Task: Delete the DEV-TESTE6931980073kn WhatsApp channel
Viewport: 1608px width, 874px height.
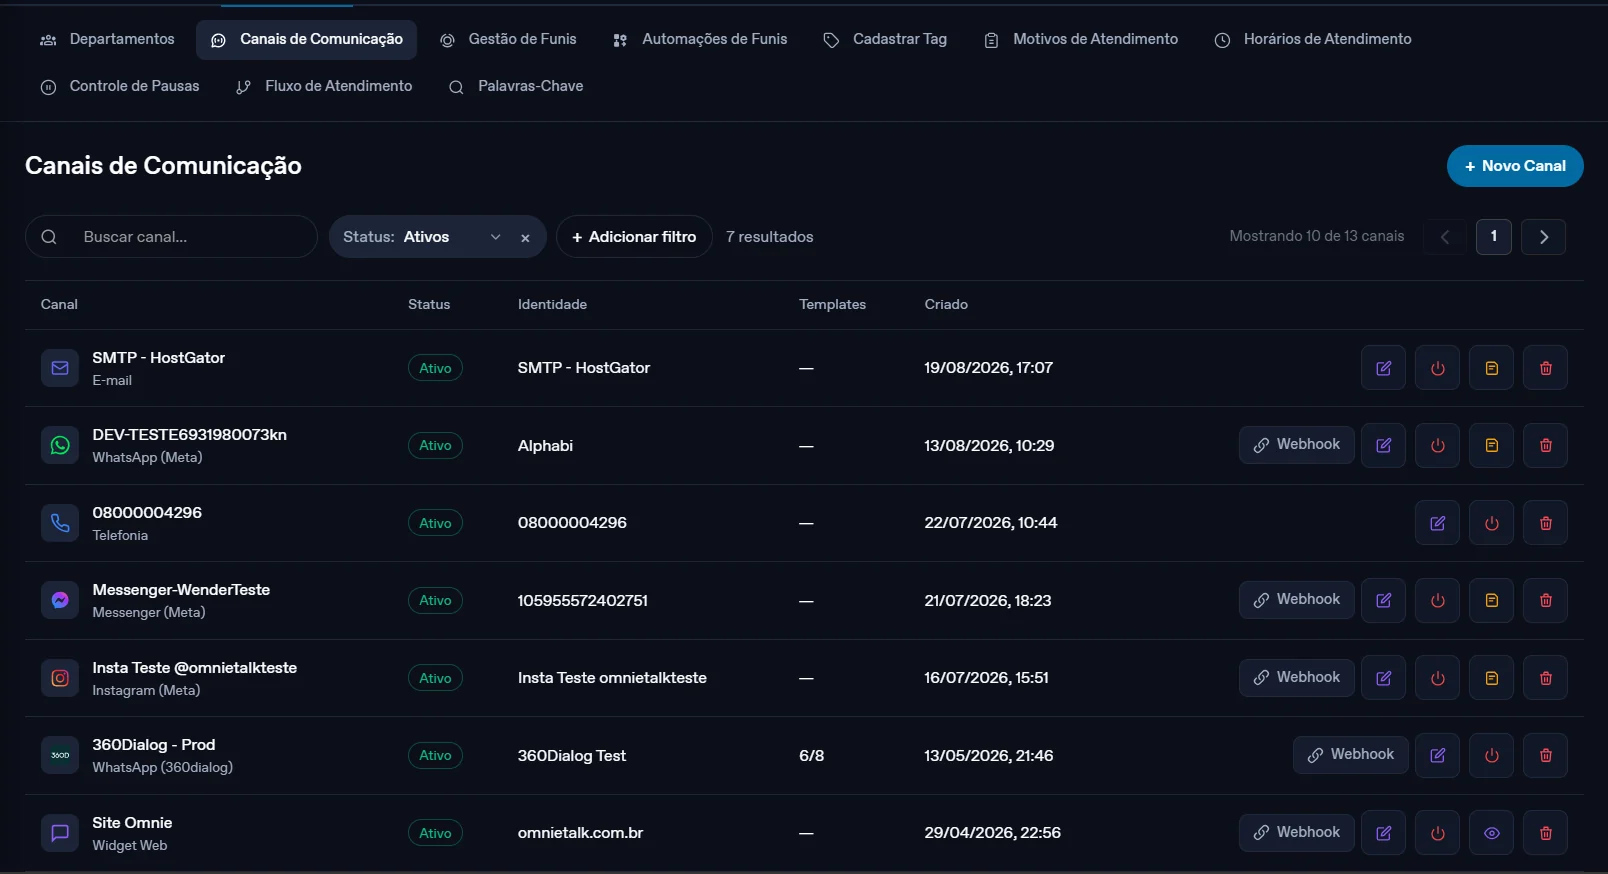Action: click(x=1546, y=445)
